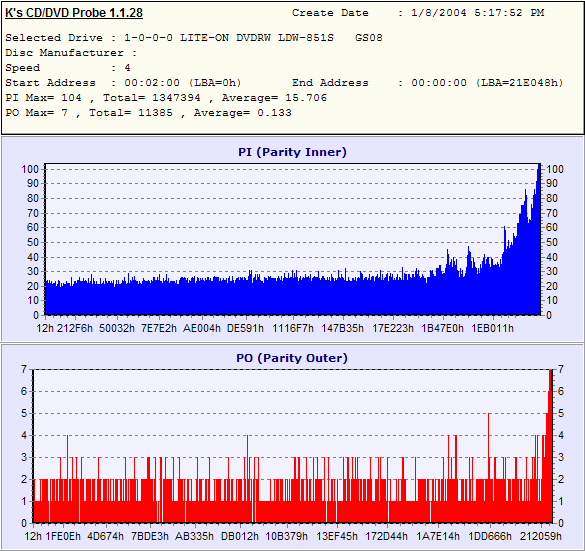
Task: Click the PO Max= 7 statistics line
Action: (148, 113)
